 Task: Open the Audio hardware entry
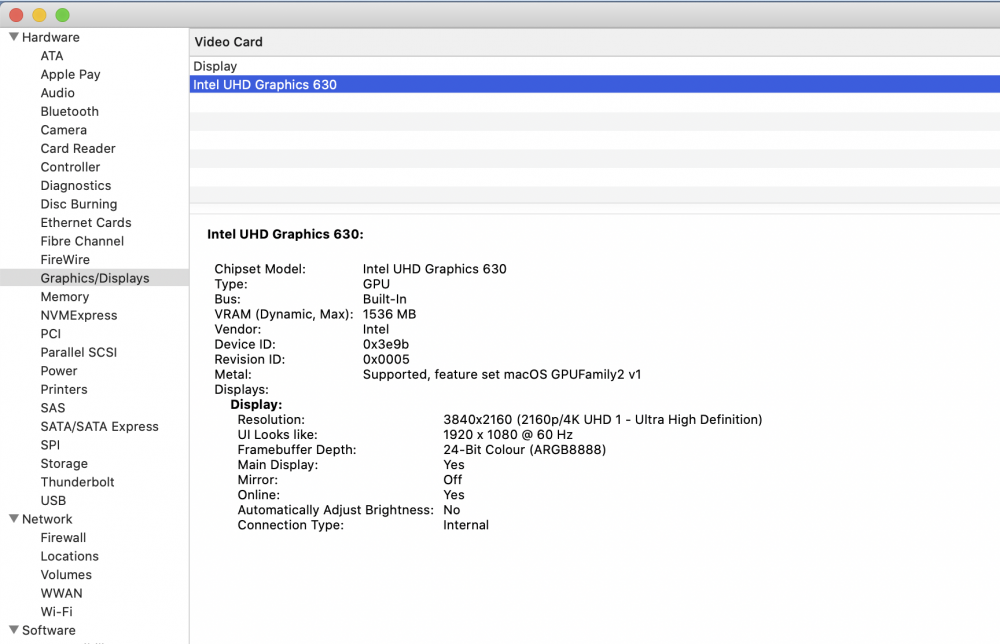point(57,93)
